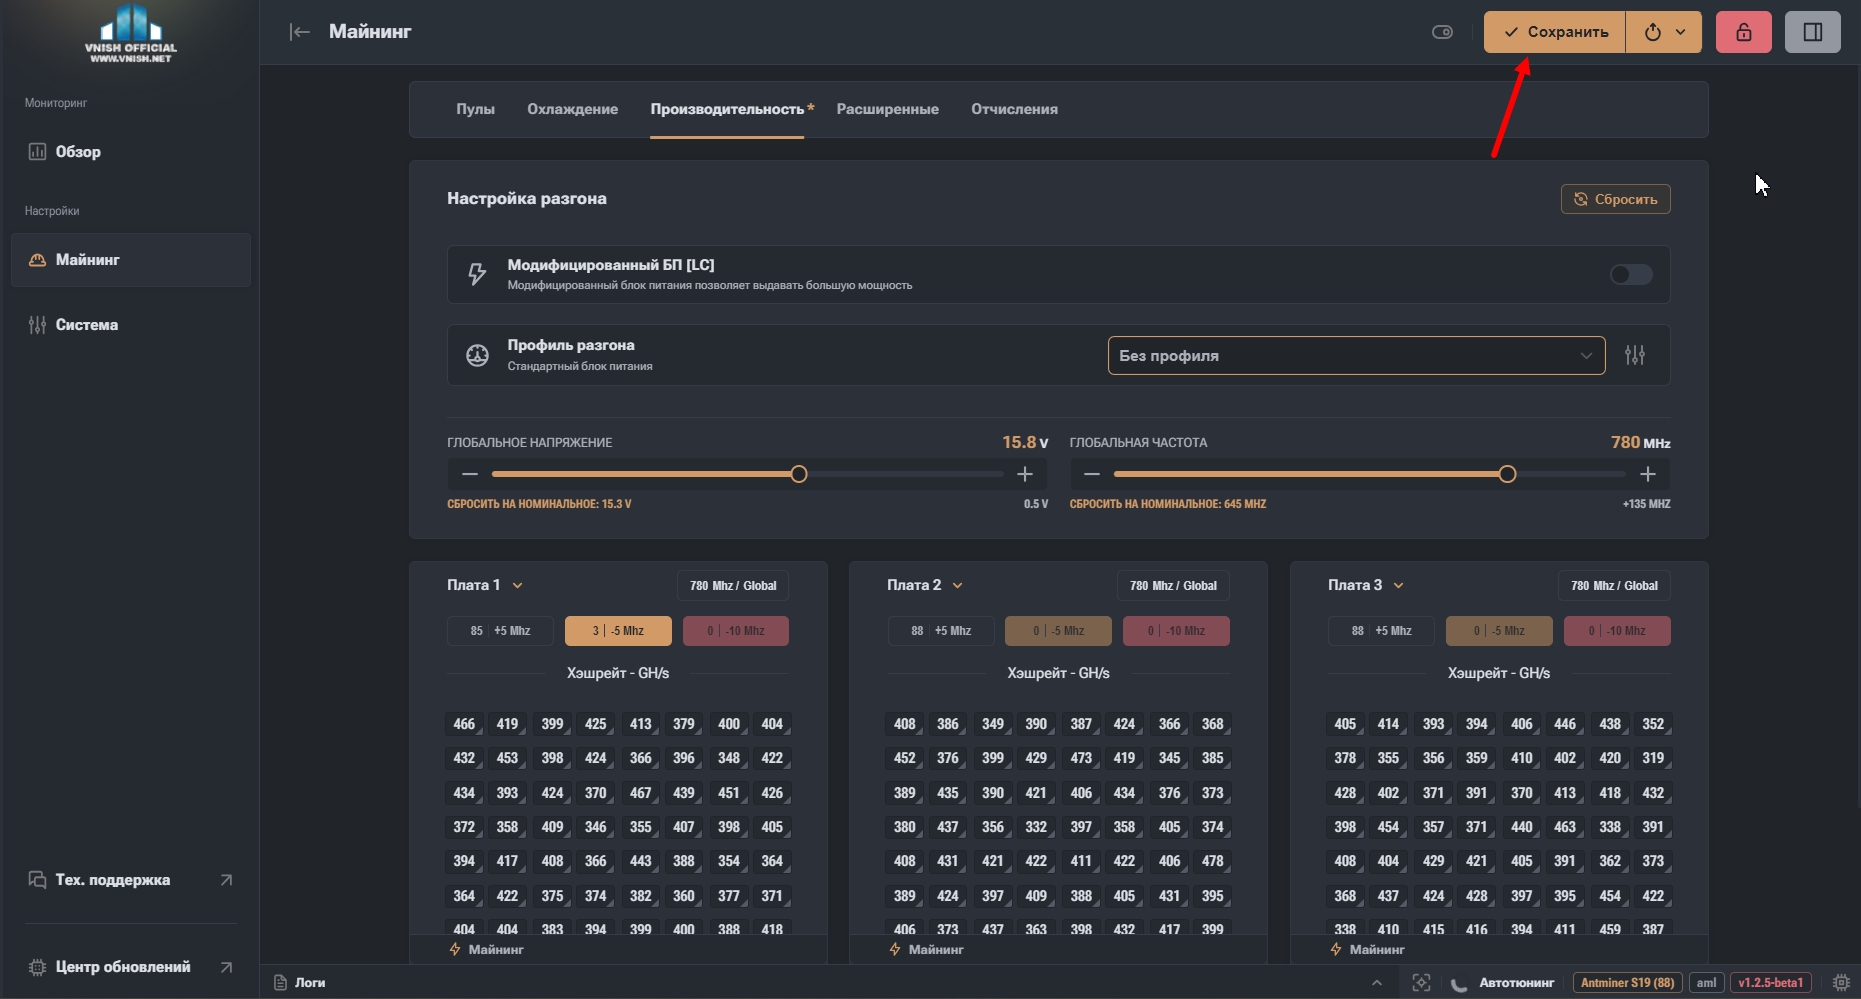Screen dimensions: 1861x999
Task: Click the v1.2.5-beta1 version badge
Action: coord(1770,983)
